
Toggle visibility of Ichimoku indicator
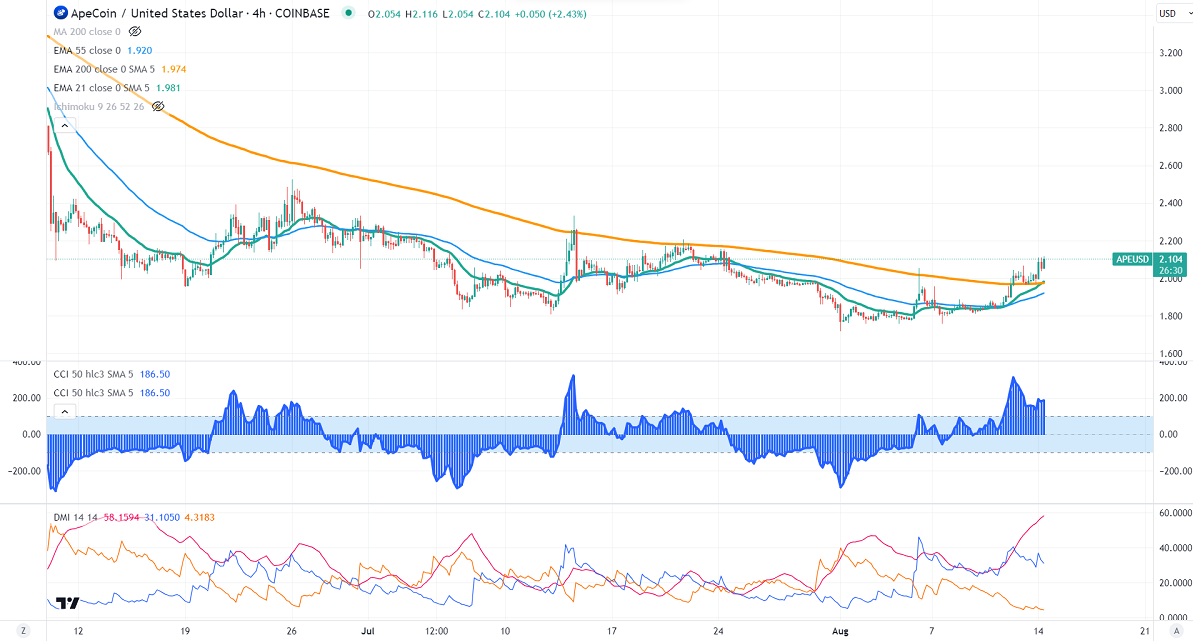tap(157, 107)
